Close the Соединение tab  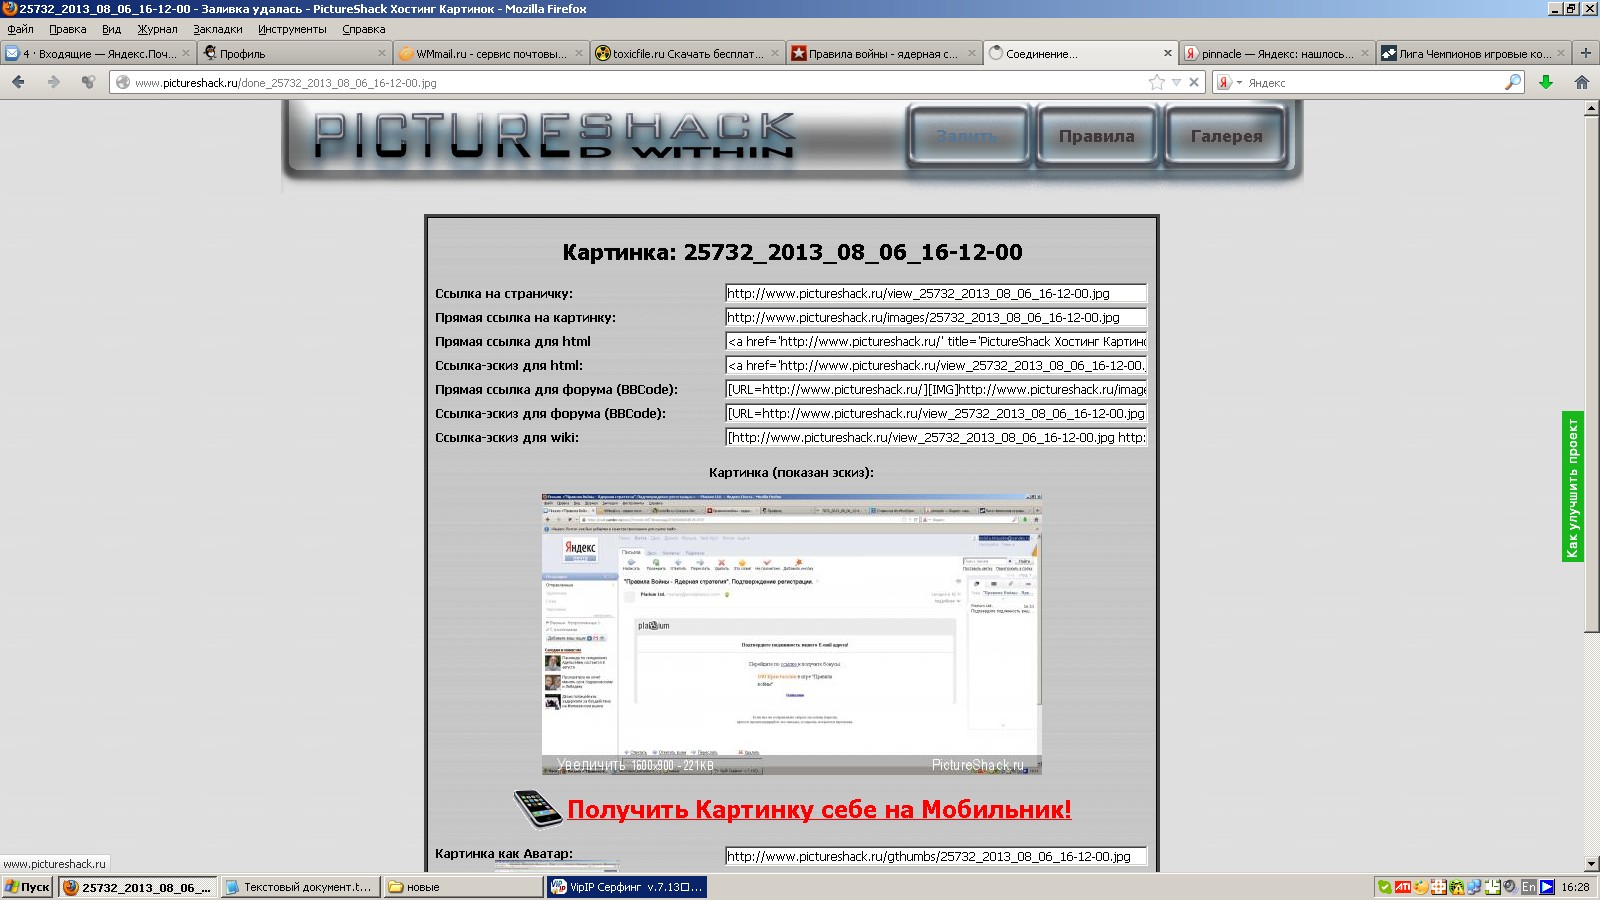pos(1167,53)
